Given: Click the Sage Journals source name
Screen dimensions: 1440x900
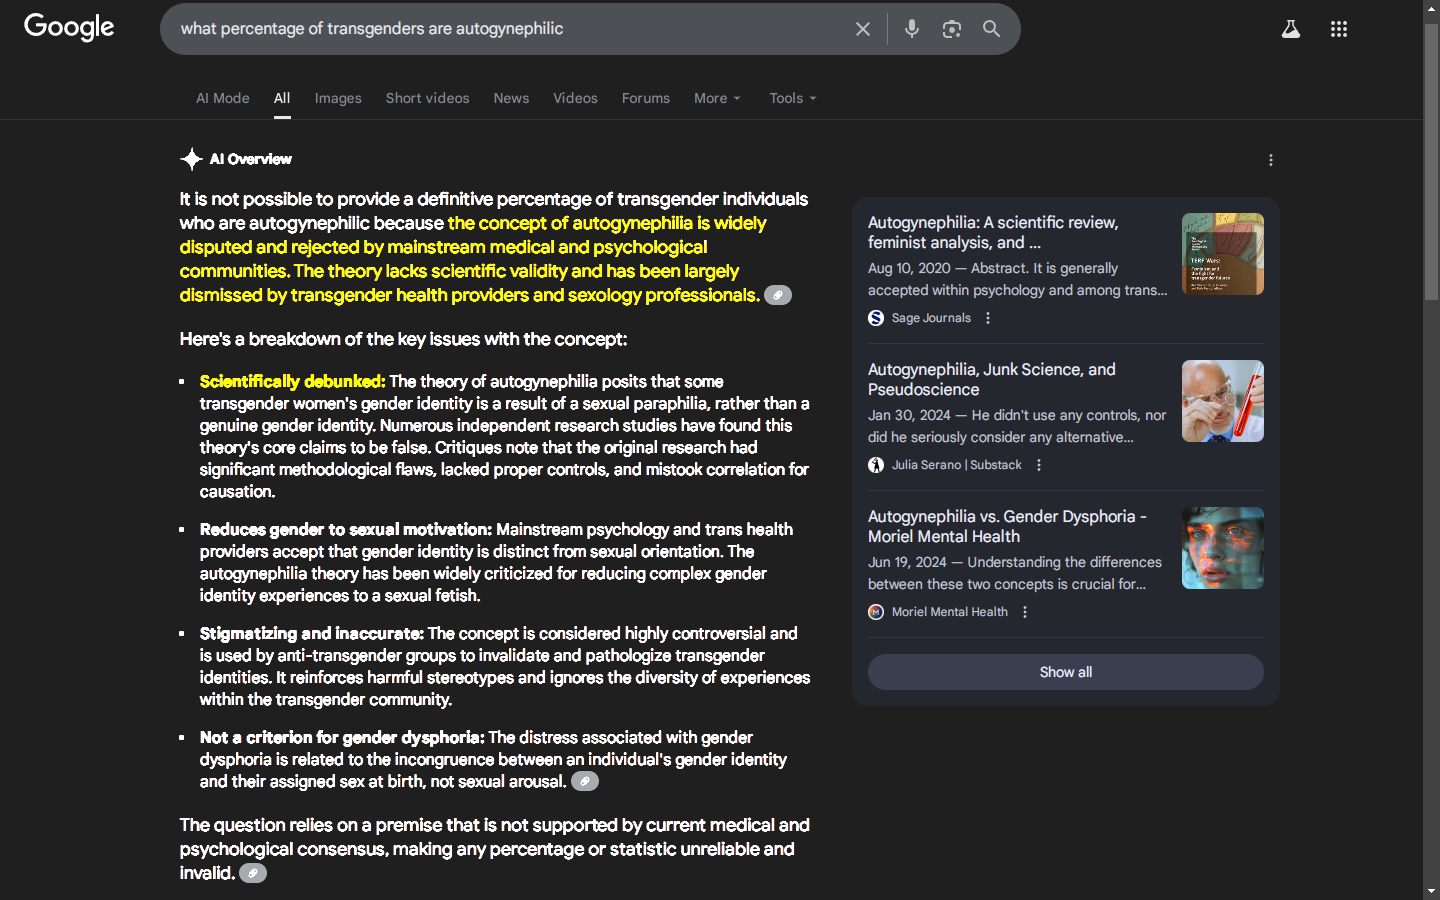Looking at the screenshot, I should click(931, 318).
